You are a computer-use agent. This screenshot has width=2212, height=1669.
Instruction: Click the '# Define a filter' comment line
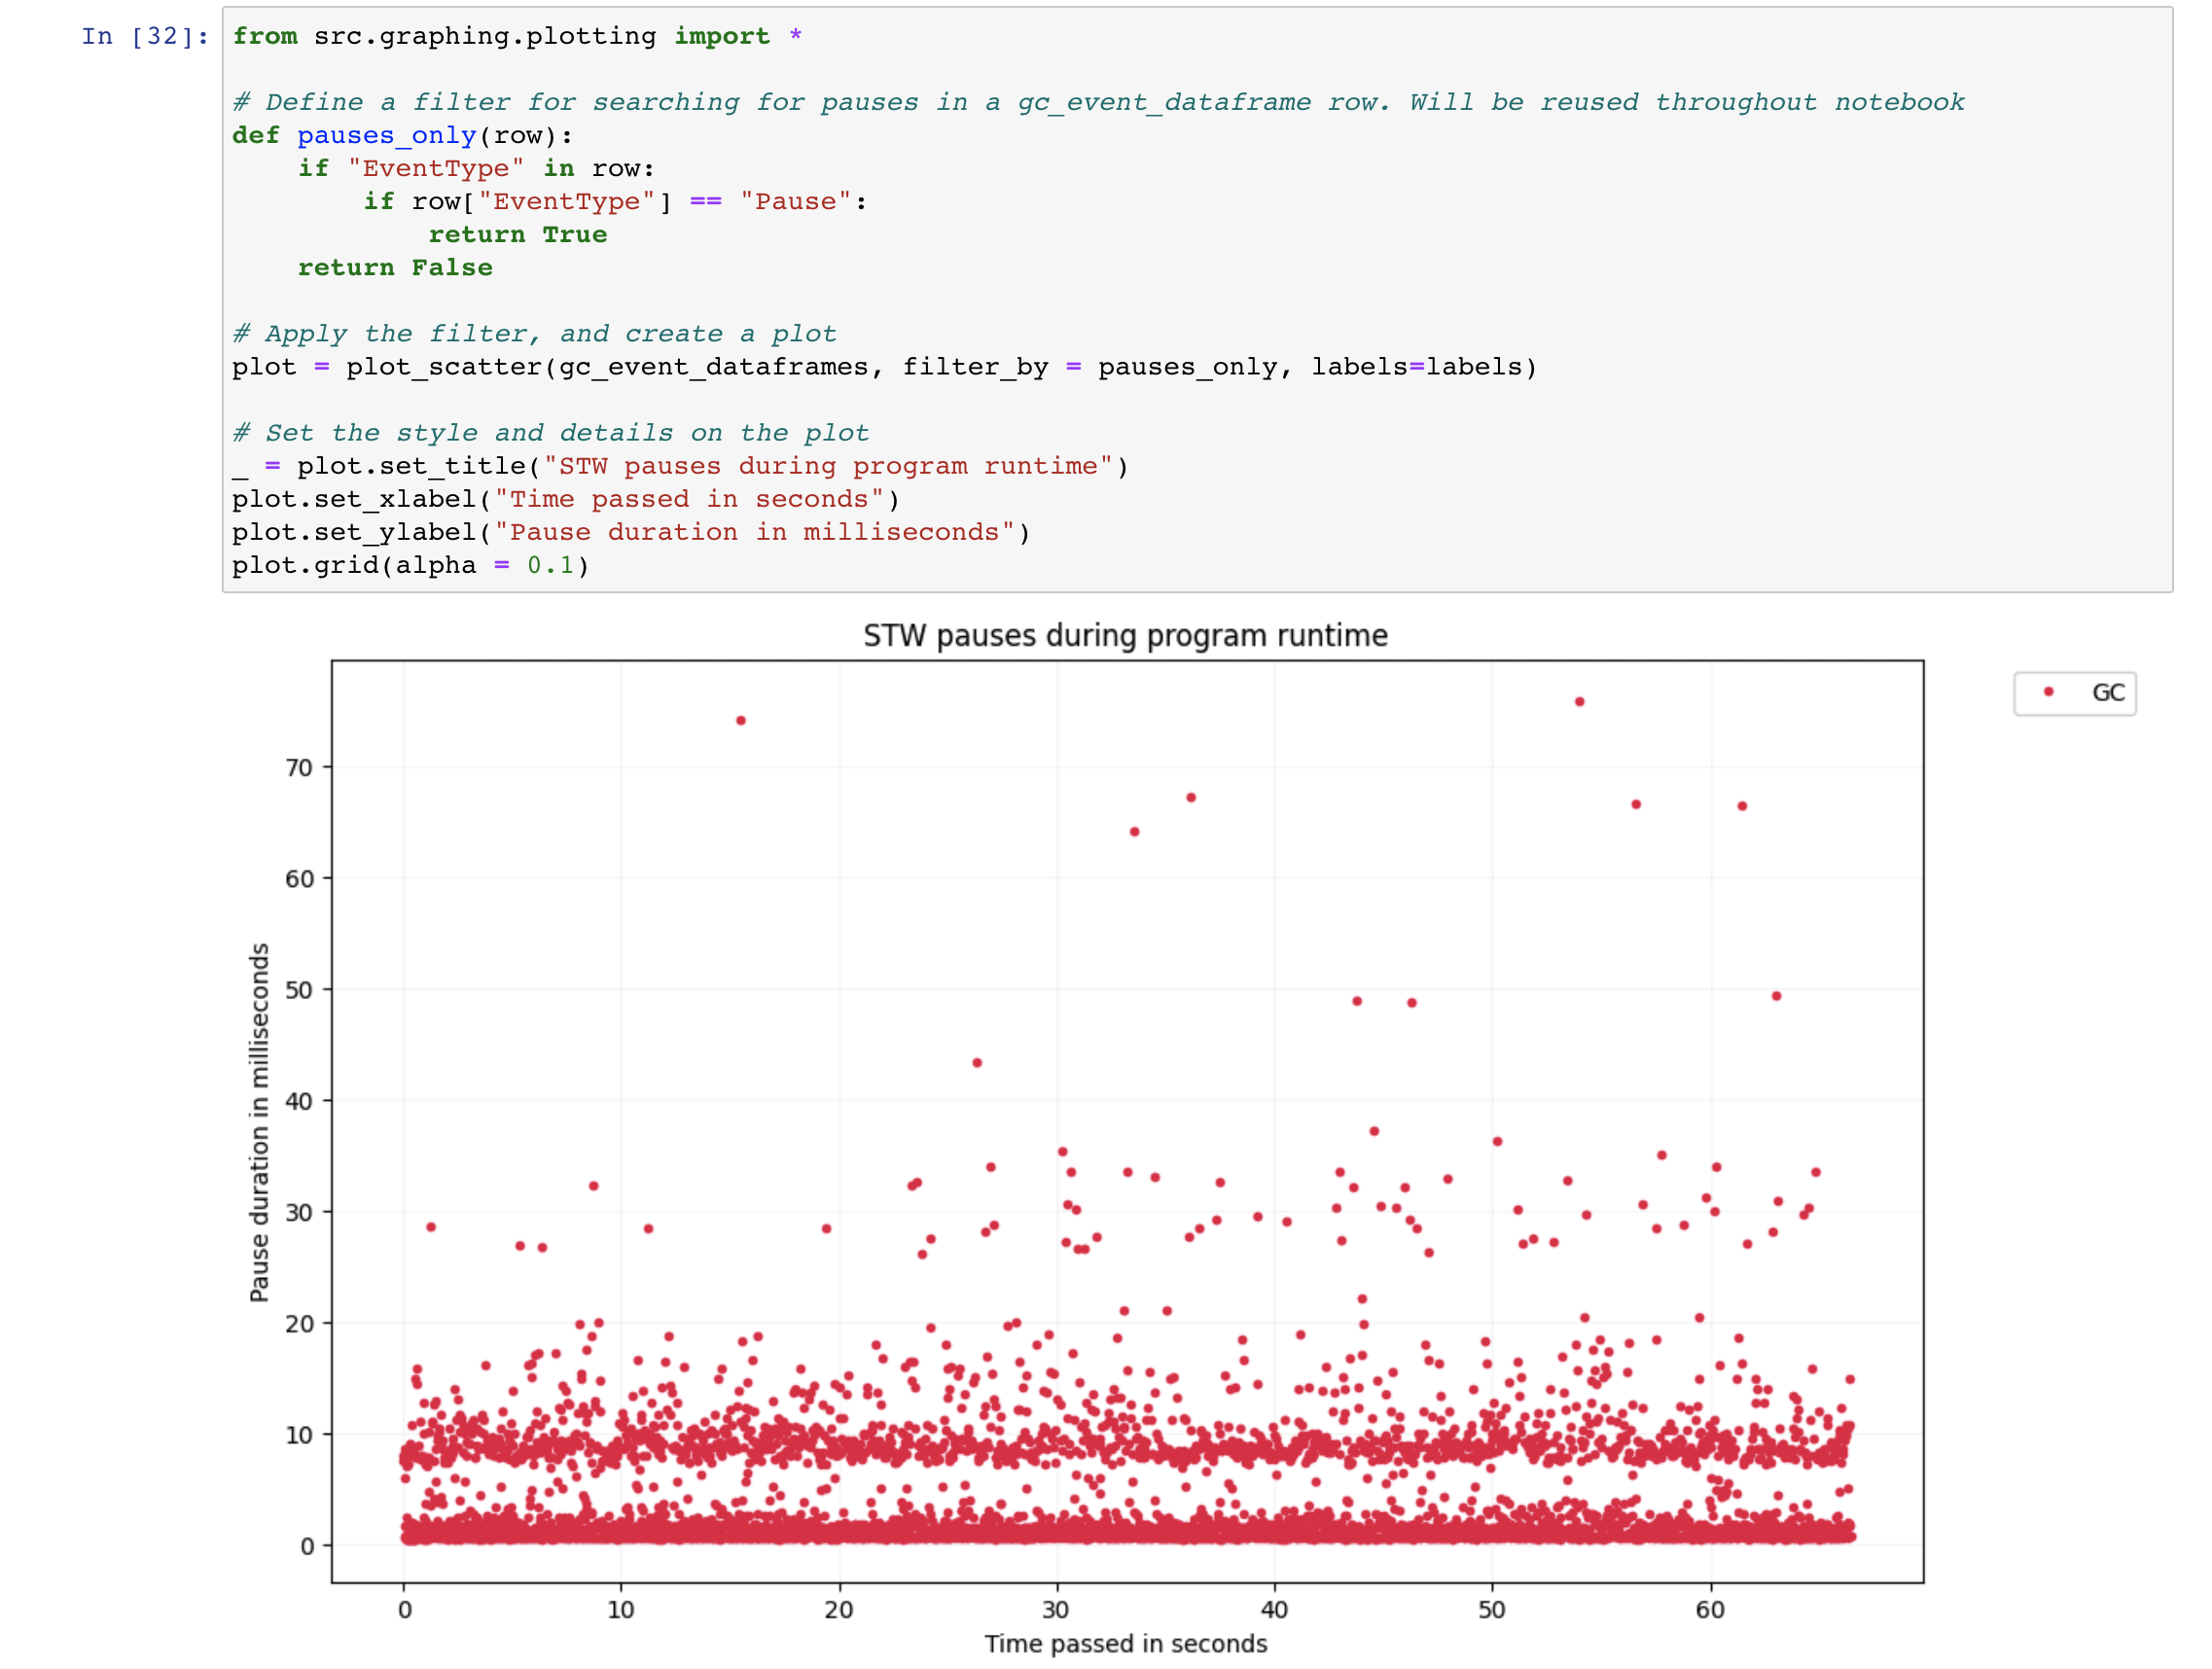(x=1098, y=102)
